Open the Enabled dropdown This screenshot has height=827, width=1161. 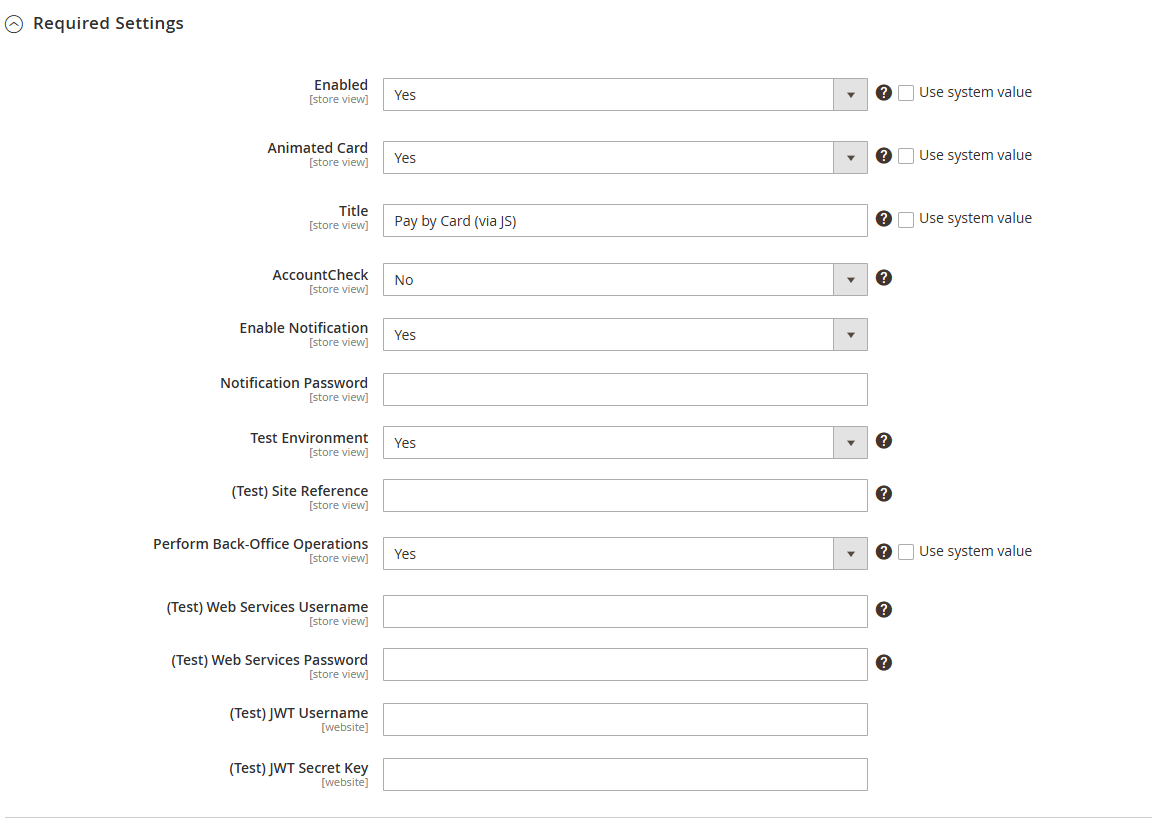click(x=625, y=95)
